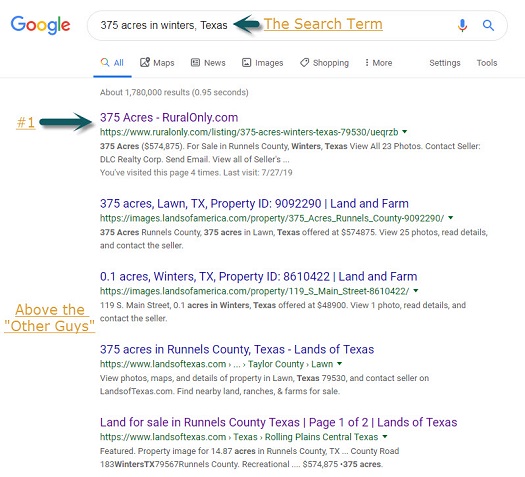Click the landsofamerica.com 375_Acres_Runnels_County URL
Screen dimensions: 525x477
(272, 218)
